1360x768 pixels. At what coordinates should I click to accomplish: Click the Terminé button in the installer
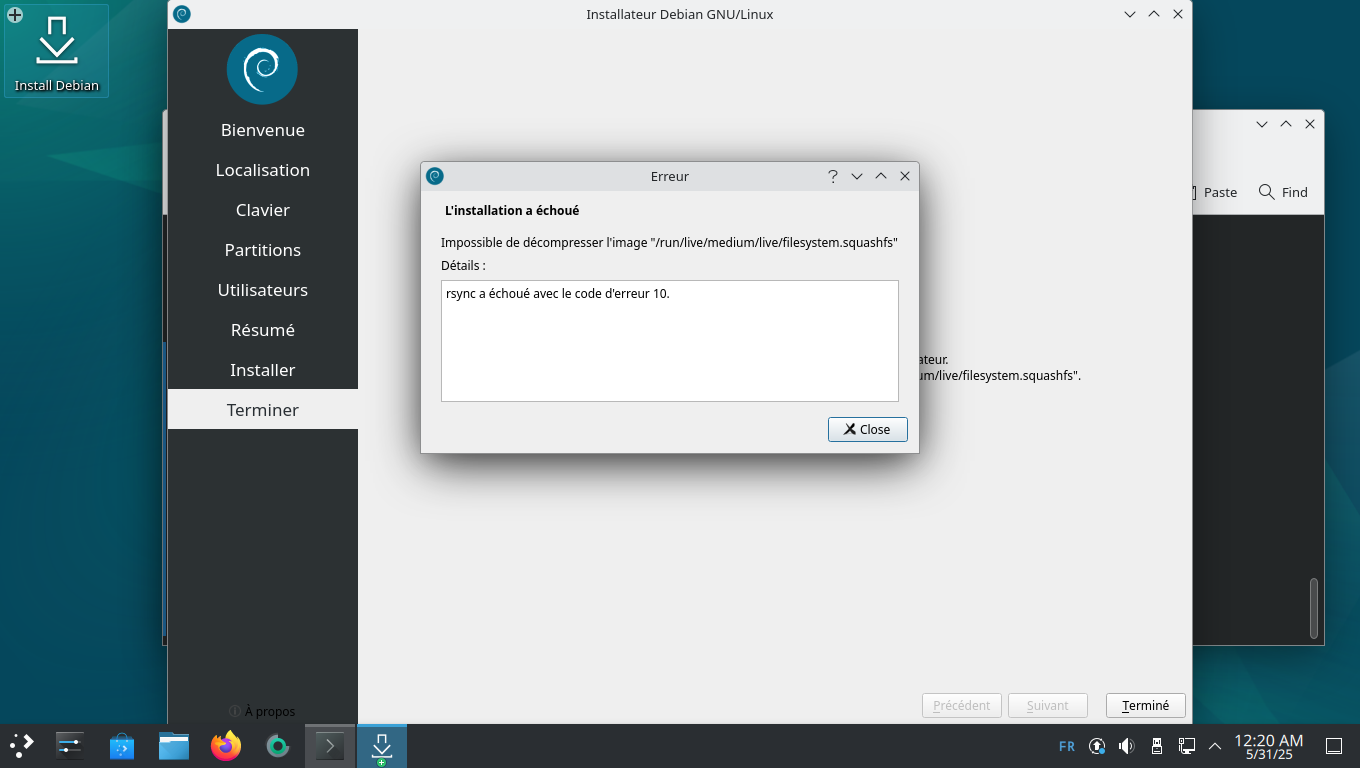1145,705
